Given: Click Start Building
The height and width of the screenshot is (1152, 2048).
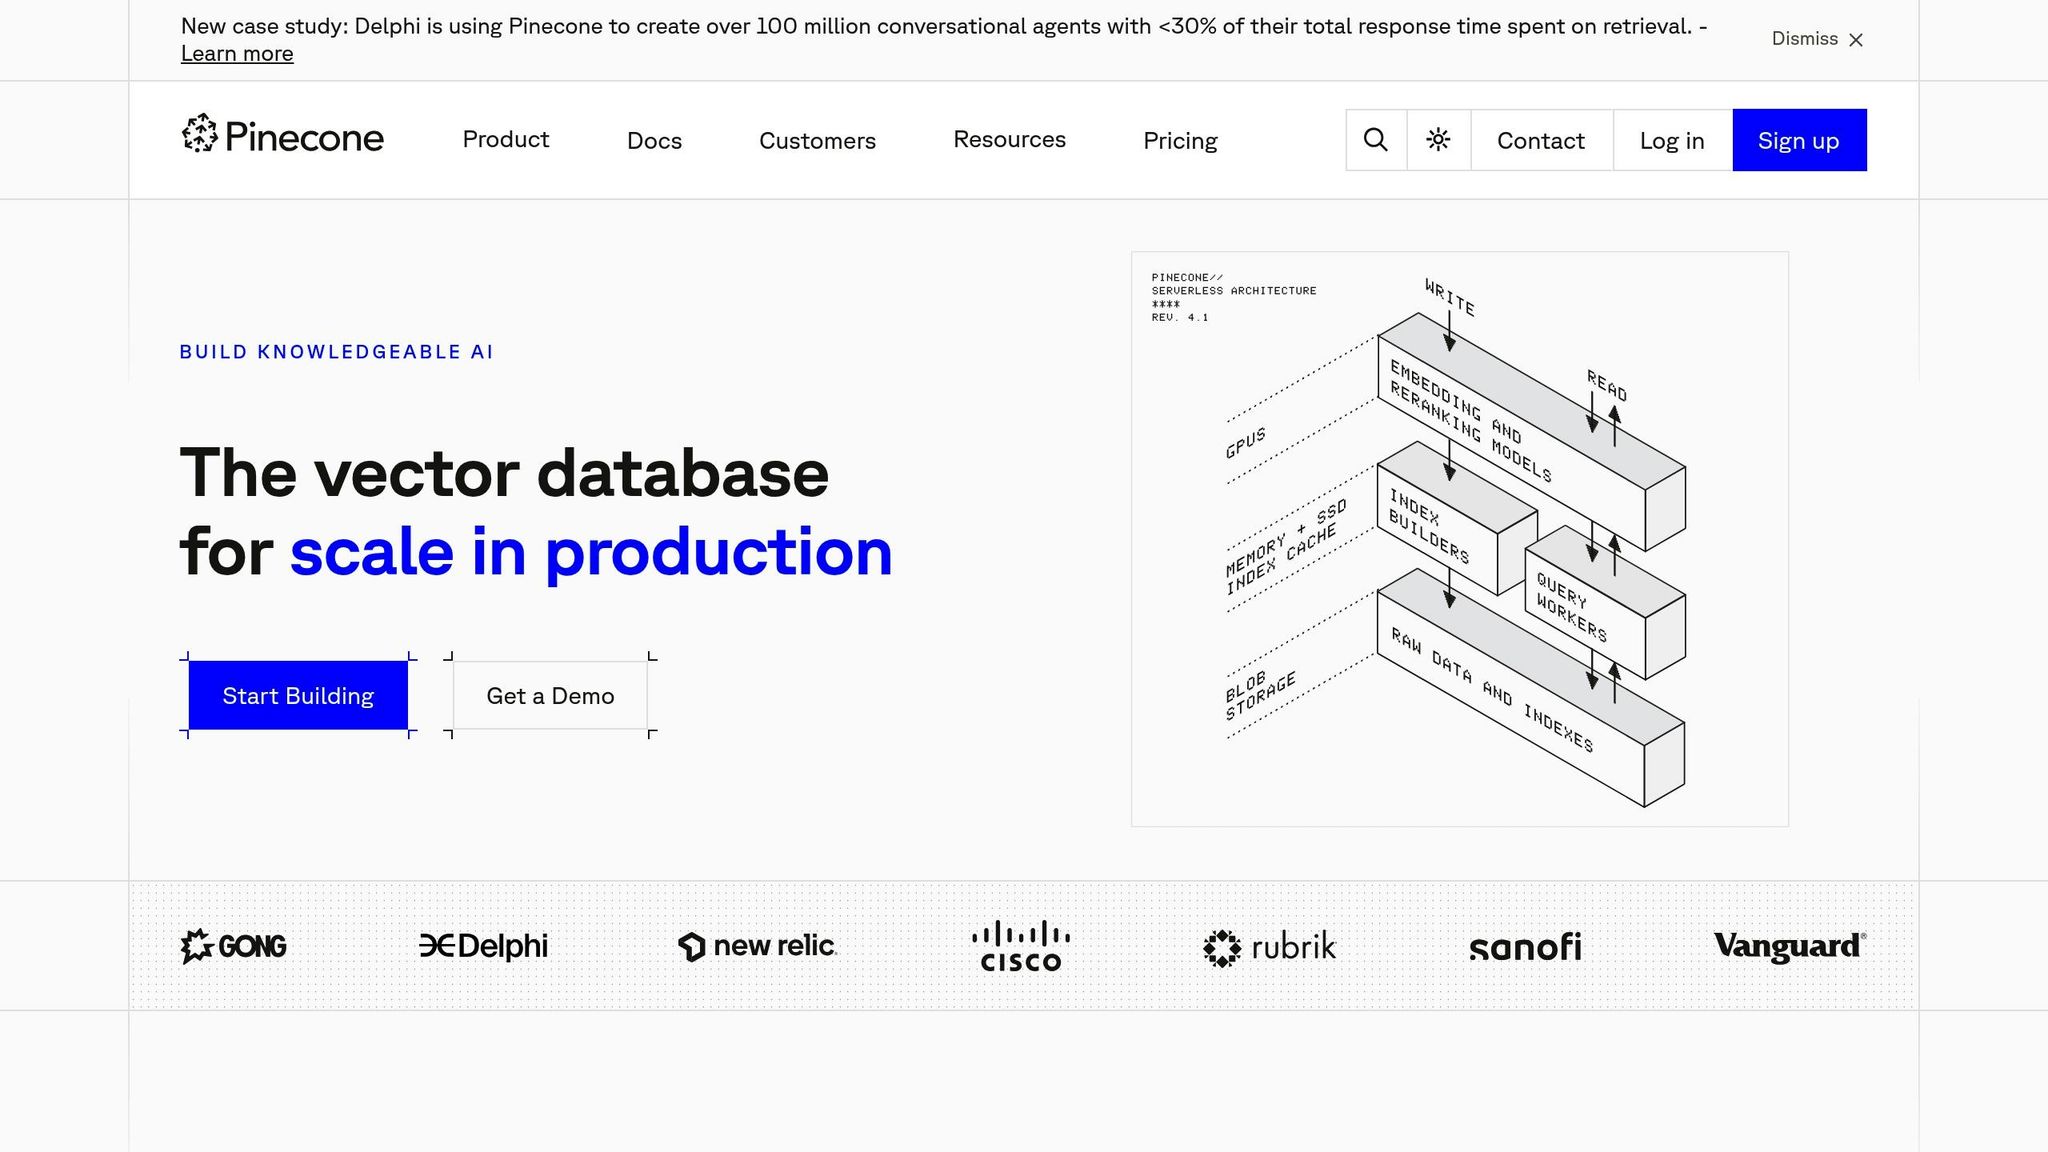Looking at the screenshot, I should [298, 696].
